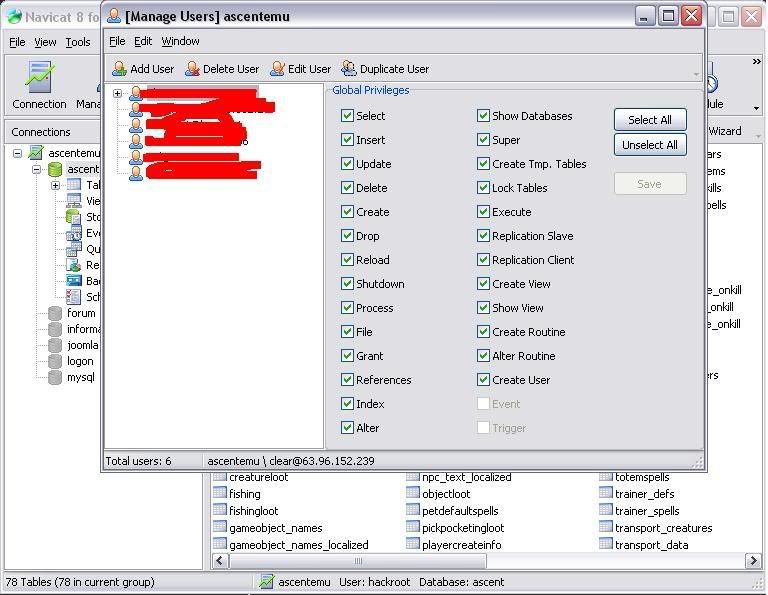Open the Tools menu in Navicat main window

[x=78, y=42]
